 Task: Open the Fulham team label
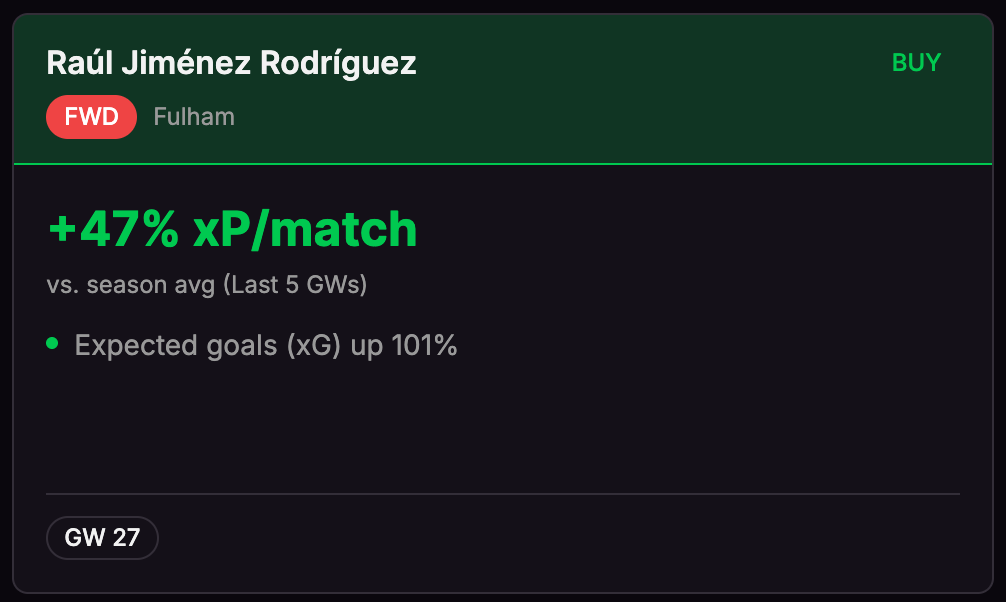pyautogui.click(x=194, y=117)
